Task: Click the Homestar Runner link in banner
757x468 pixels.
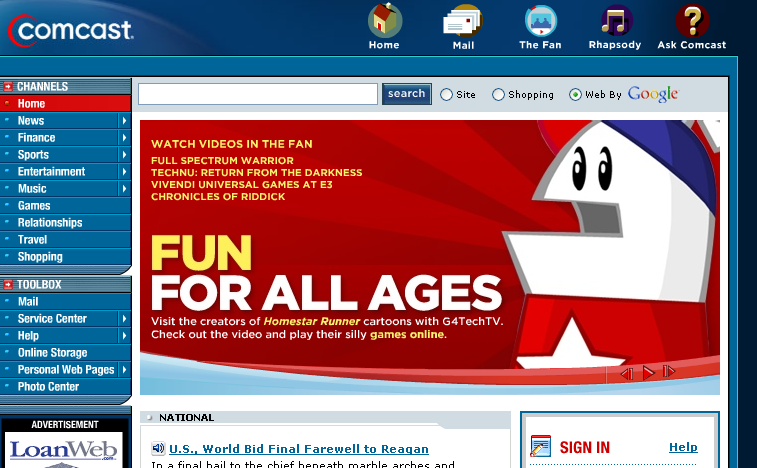Action: click(312, 321)
